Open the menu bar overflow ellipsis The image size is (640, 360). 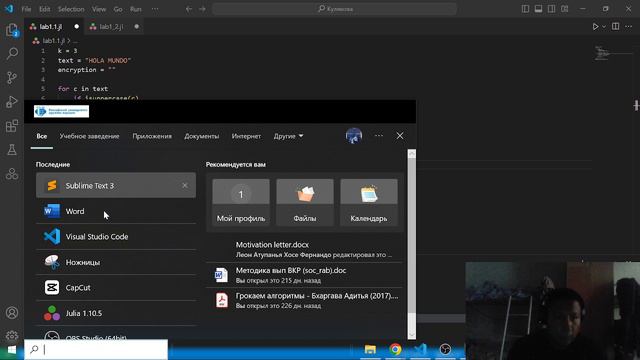point(155,9)
